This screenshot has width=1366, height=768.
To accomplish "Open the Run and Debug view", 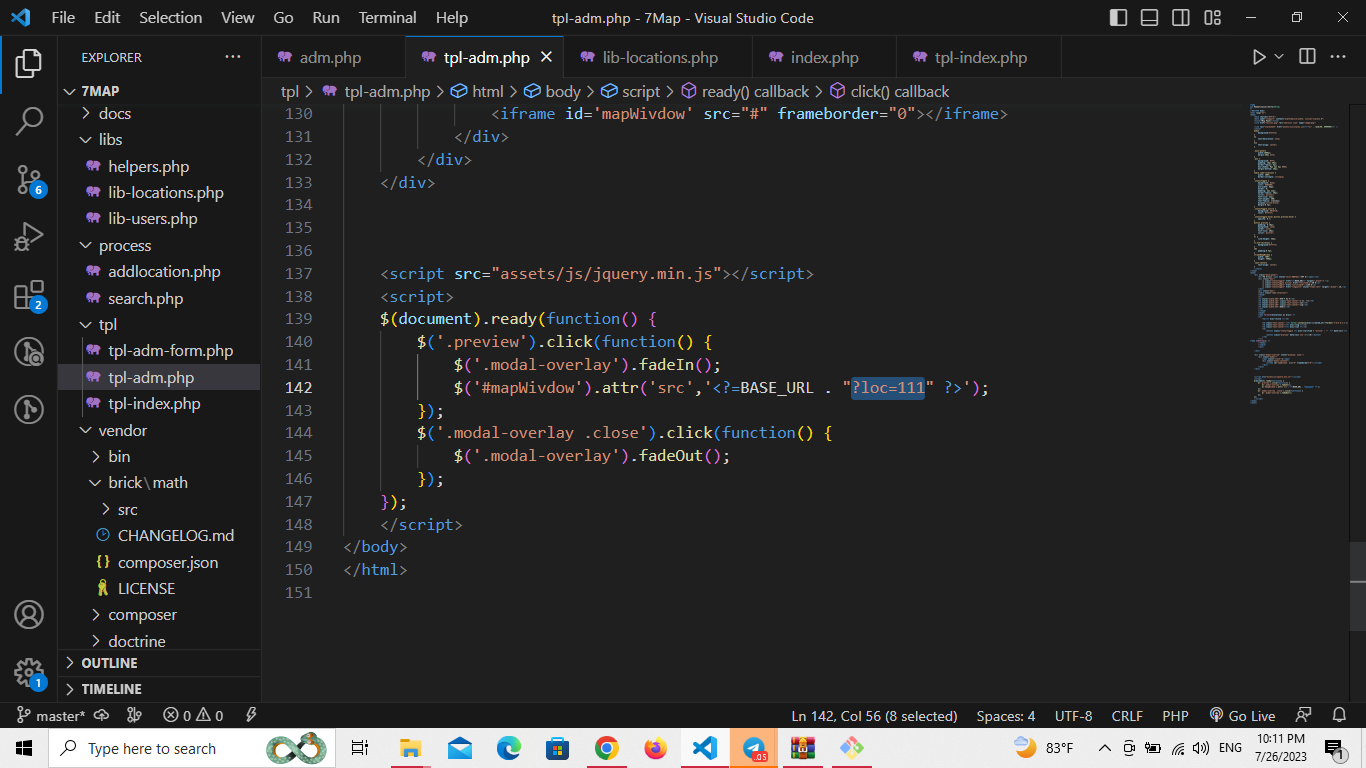I will coord(29,237).
